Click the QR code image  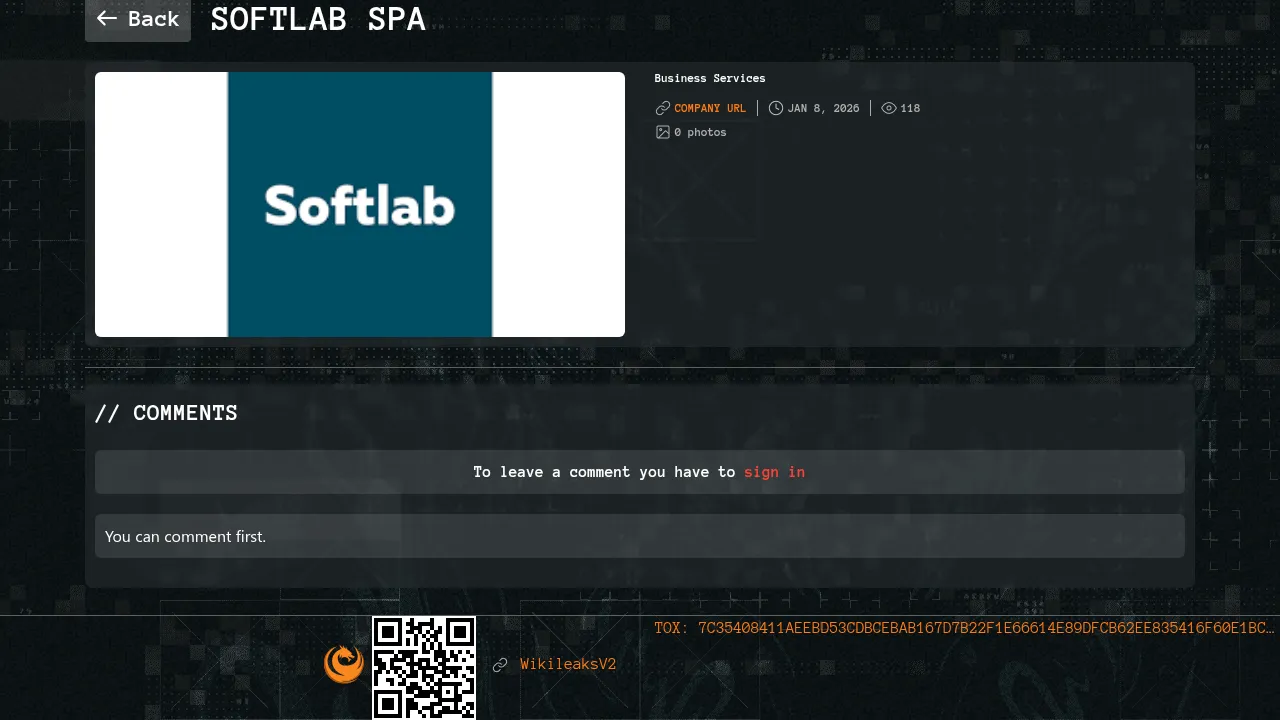coord(424,667)
